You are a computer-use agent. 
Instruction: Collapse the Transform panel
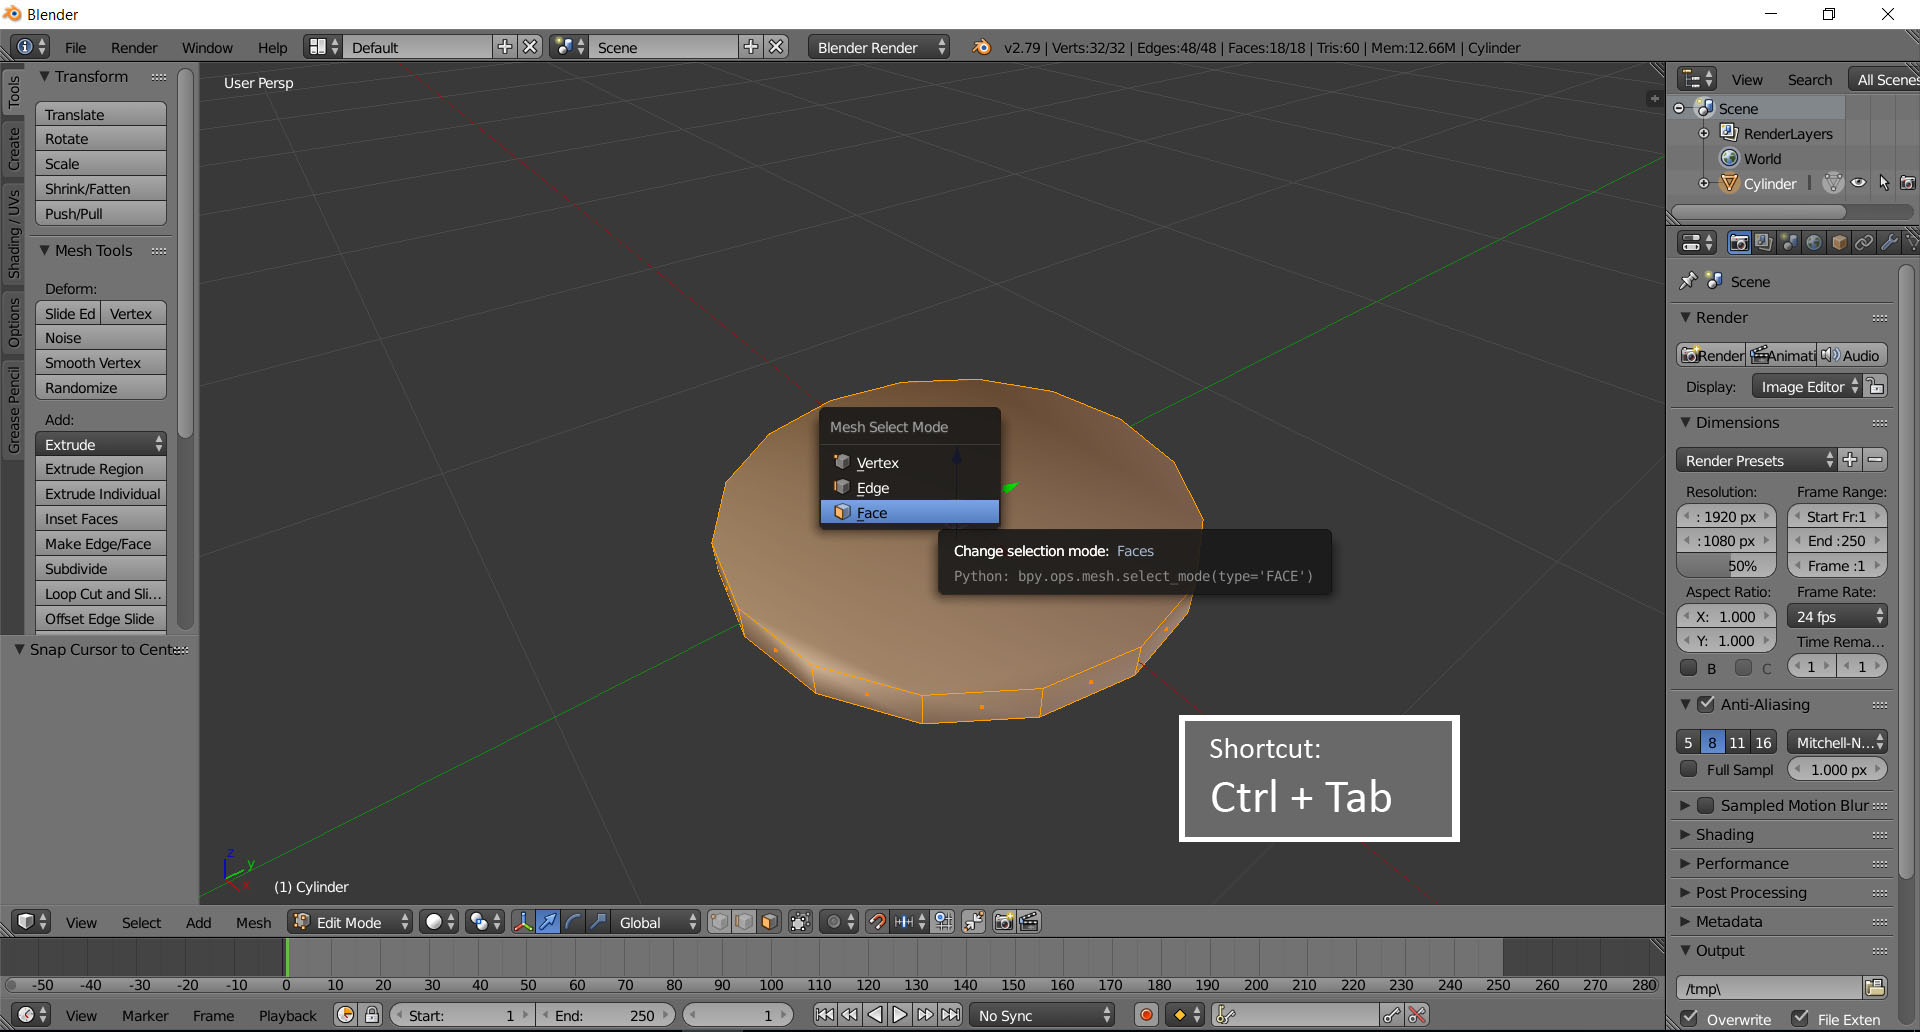pos(44,76)
